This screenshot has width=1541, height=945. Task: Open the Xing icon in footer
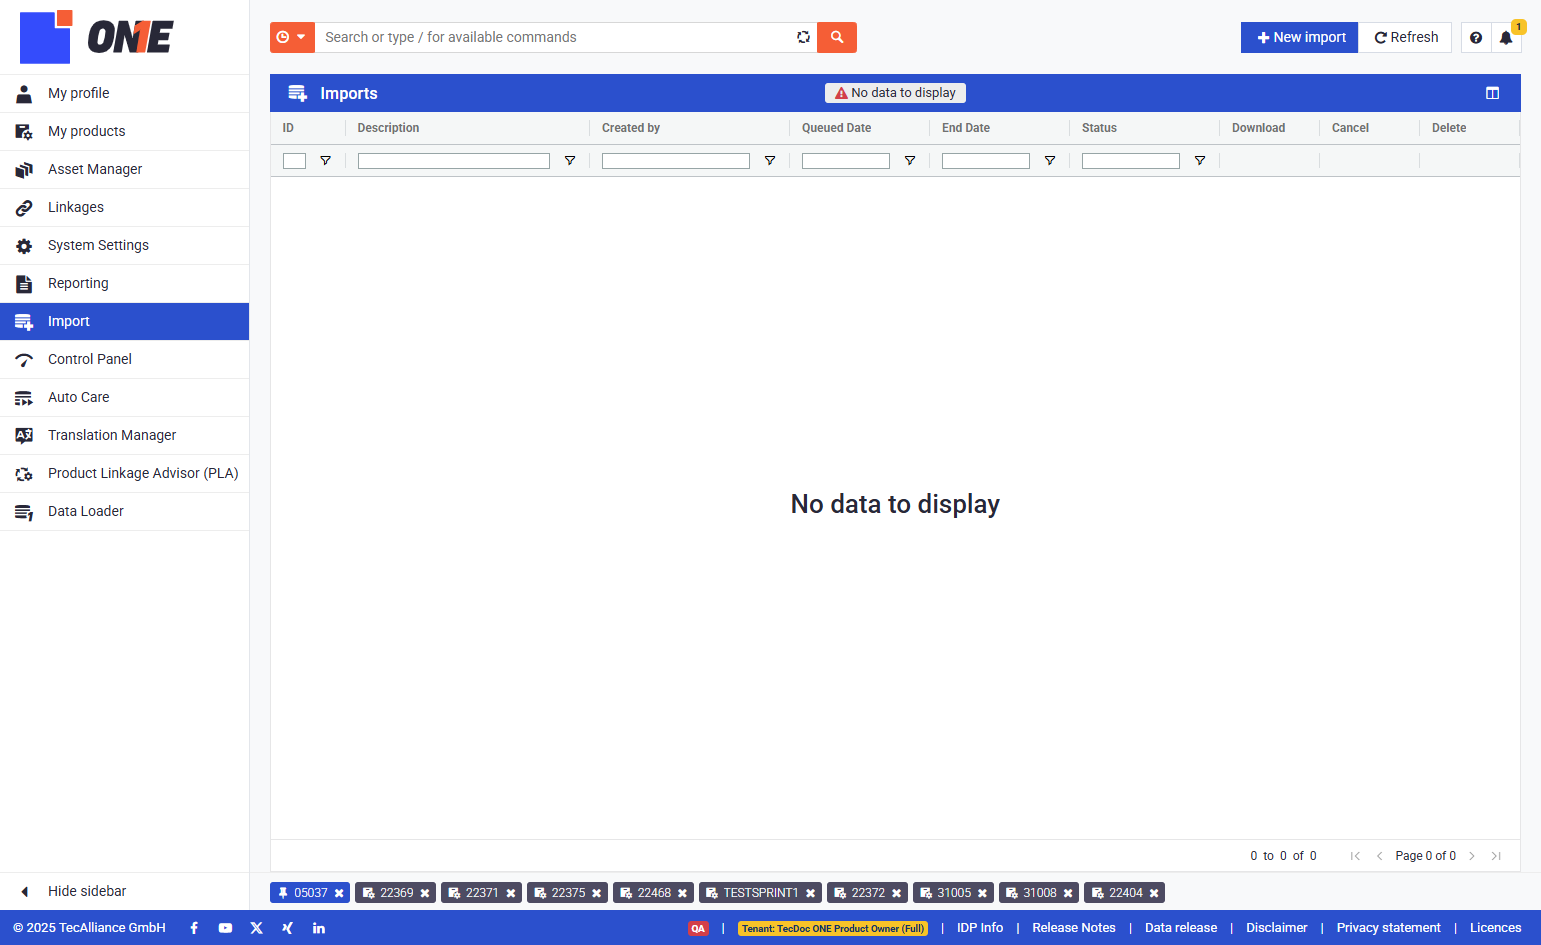point(288,928)
